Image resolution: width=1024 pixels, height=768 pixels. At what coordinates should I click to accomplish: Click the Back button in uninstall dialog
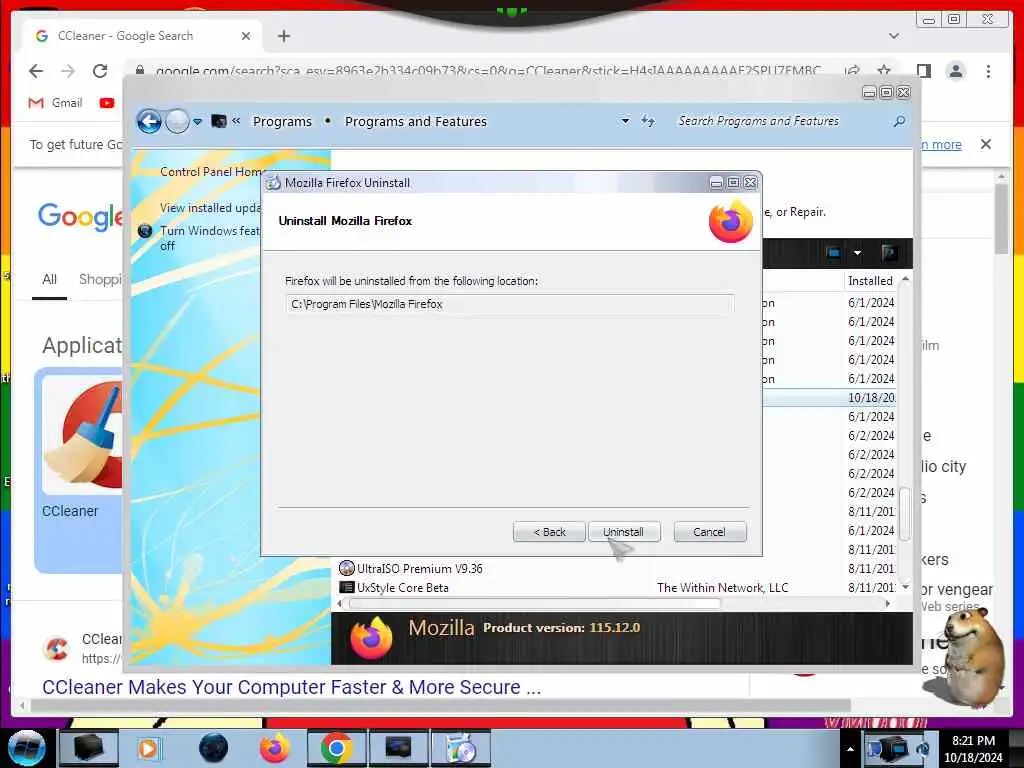pos(549,532)
